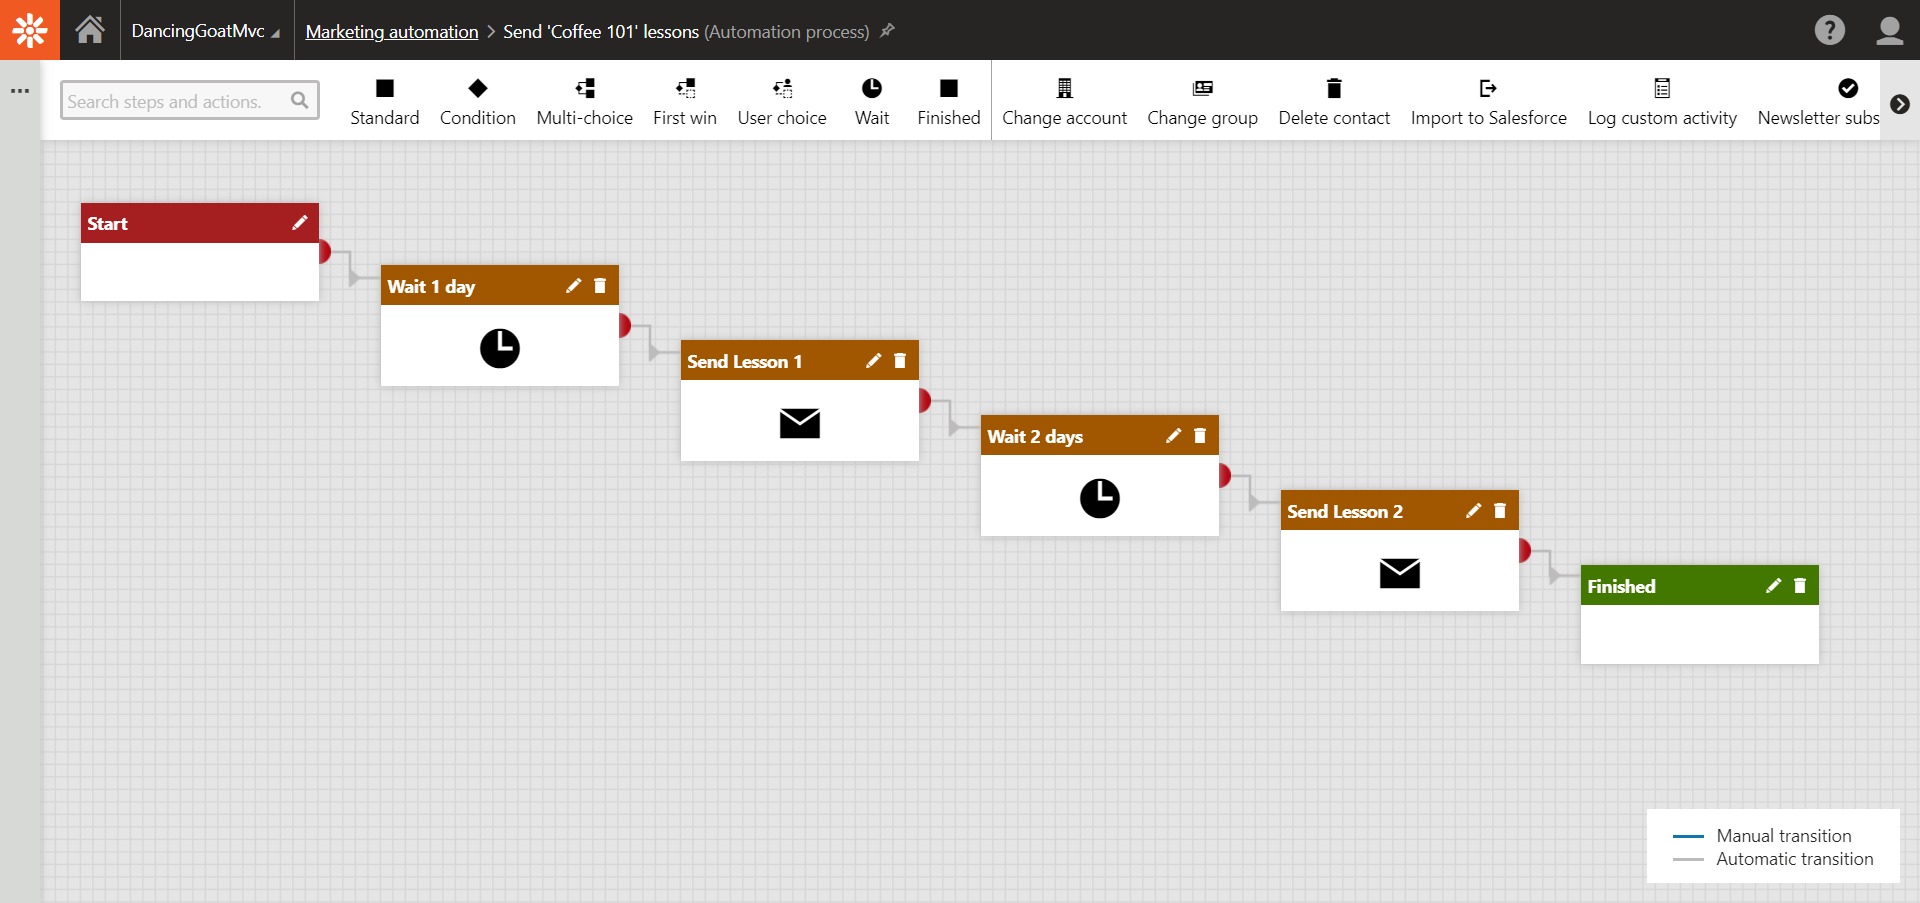Select the Change group action
1920x903 pixels.
coord(1202,99)
